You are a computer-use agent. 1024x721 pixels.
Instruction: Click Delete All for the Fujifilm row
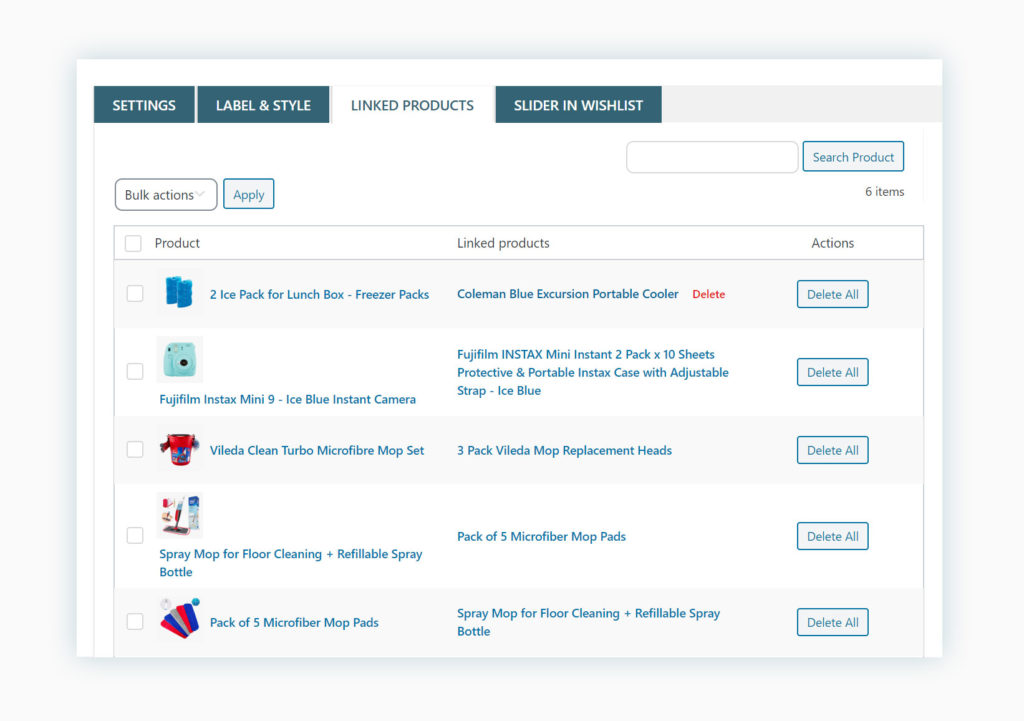click(832, 372)
